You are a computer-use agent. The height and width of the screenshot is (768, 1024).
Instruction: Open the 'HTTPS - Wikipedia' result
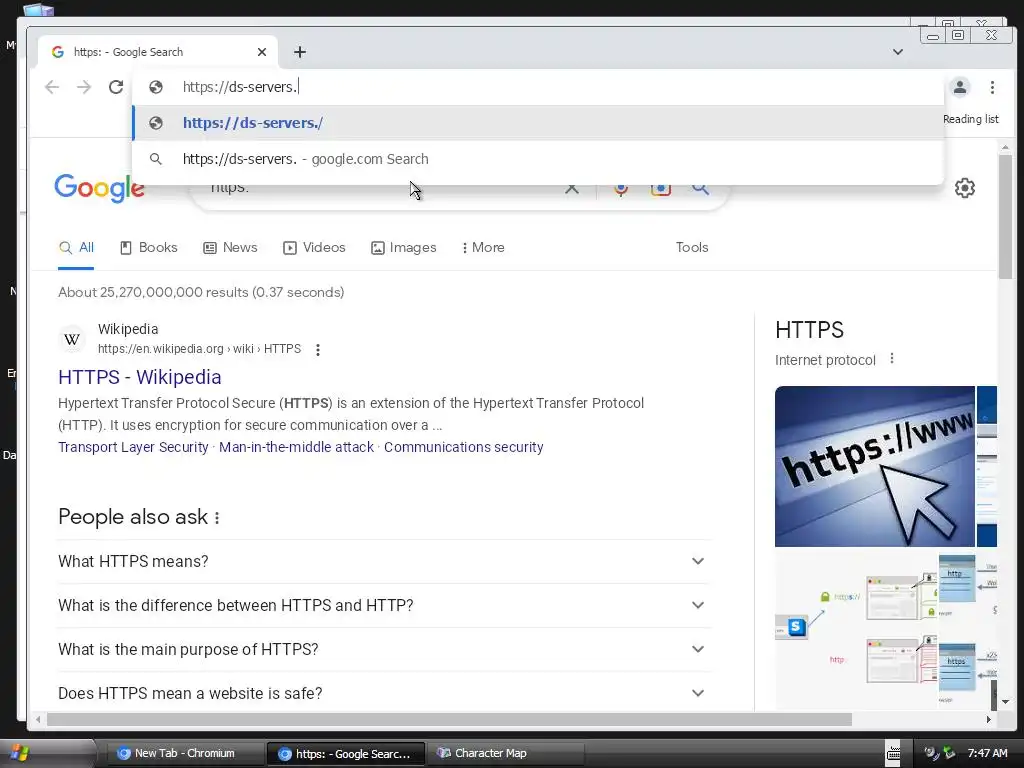pyautogui.click(x=140, y=377)
